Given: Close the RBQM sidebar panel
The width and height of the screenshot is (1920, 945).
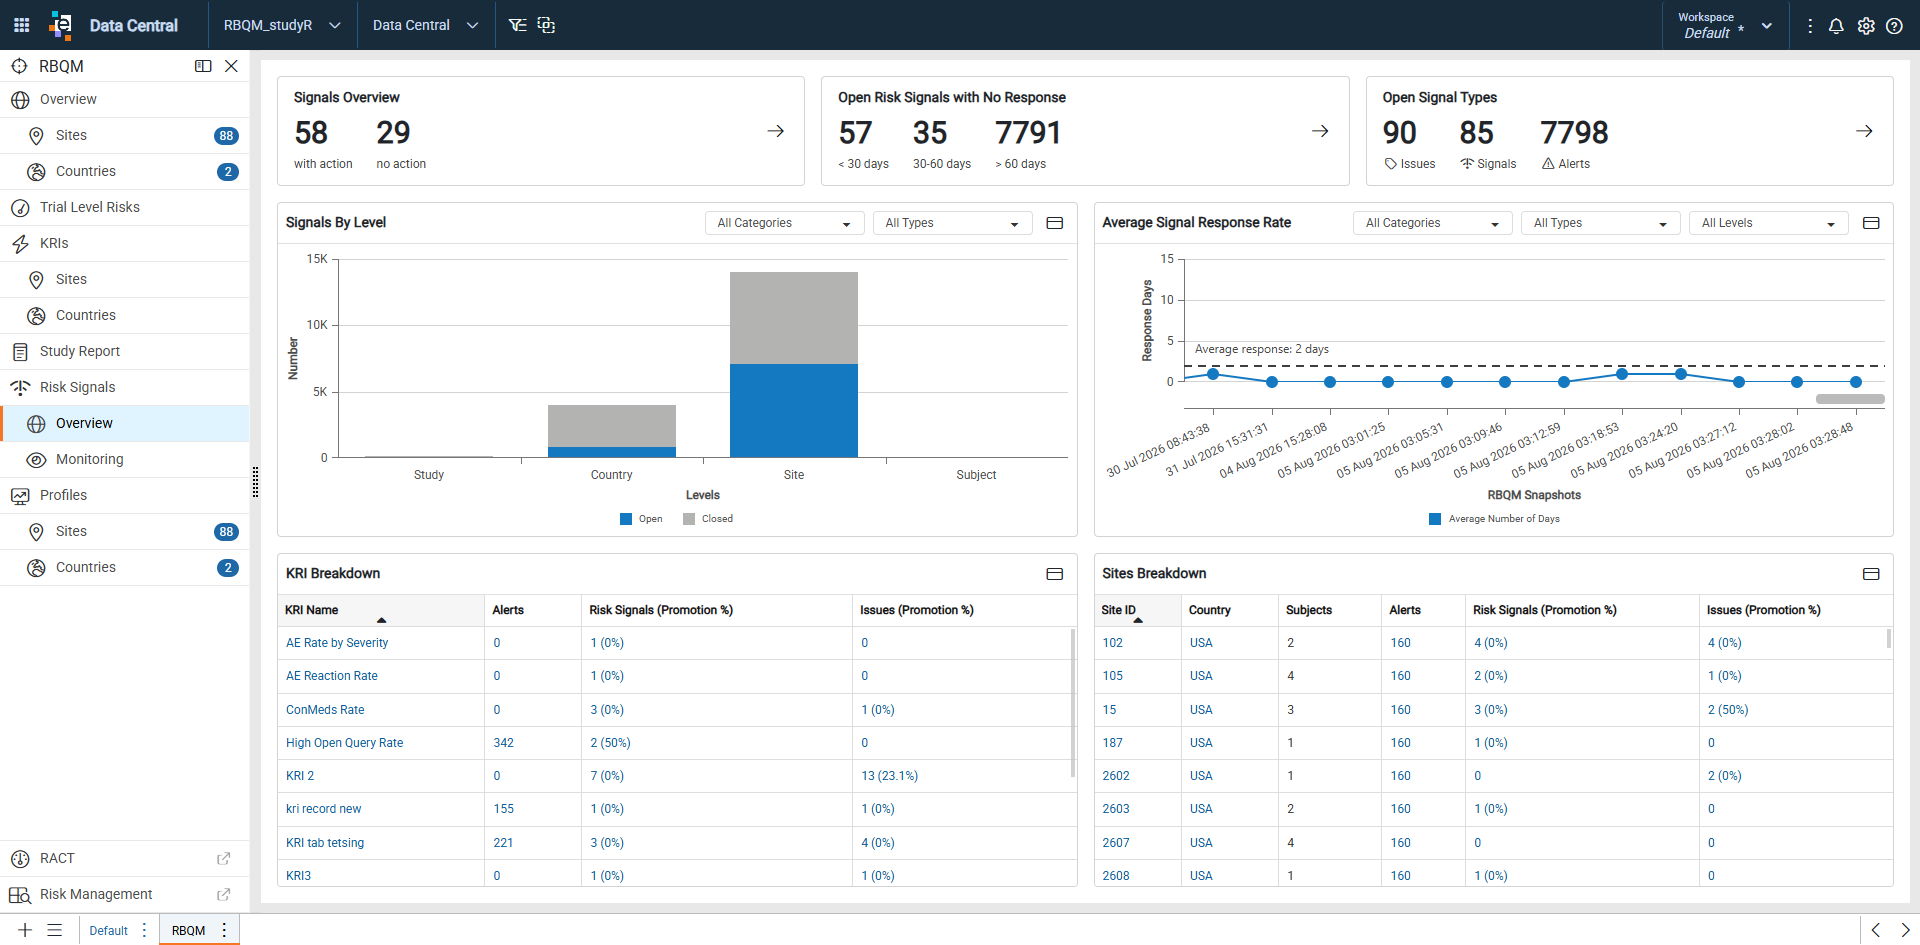Looking at the screenshot, I should [231, 66].
